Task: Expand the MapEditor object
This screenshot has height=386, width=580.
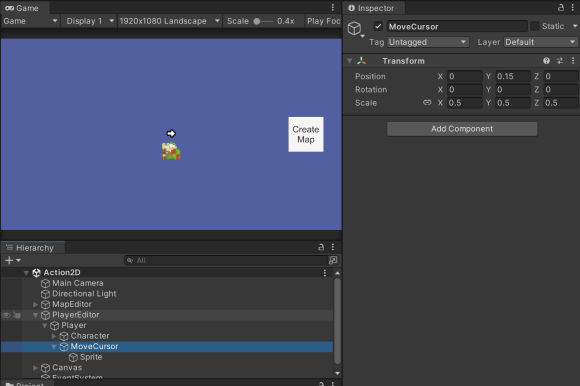Action: tap(35, 304)
